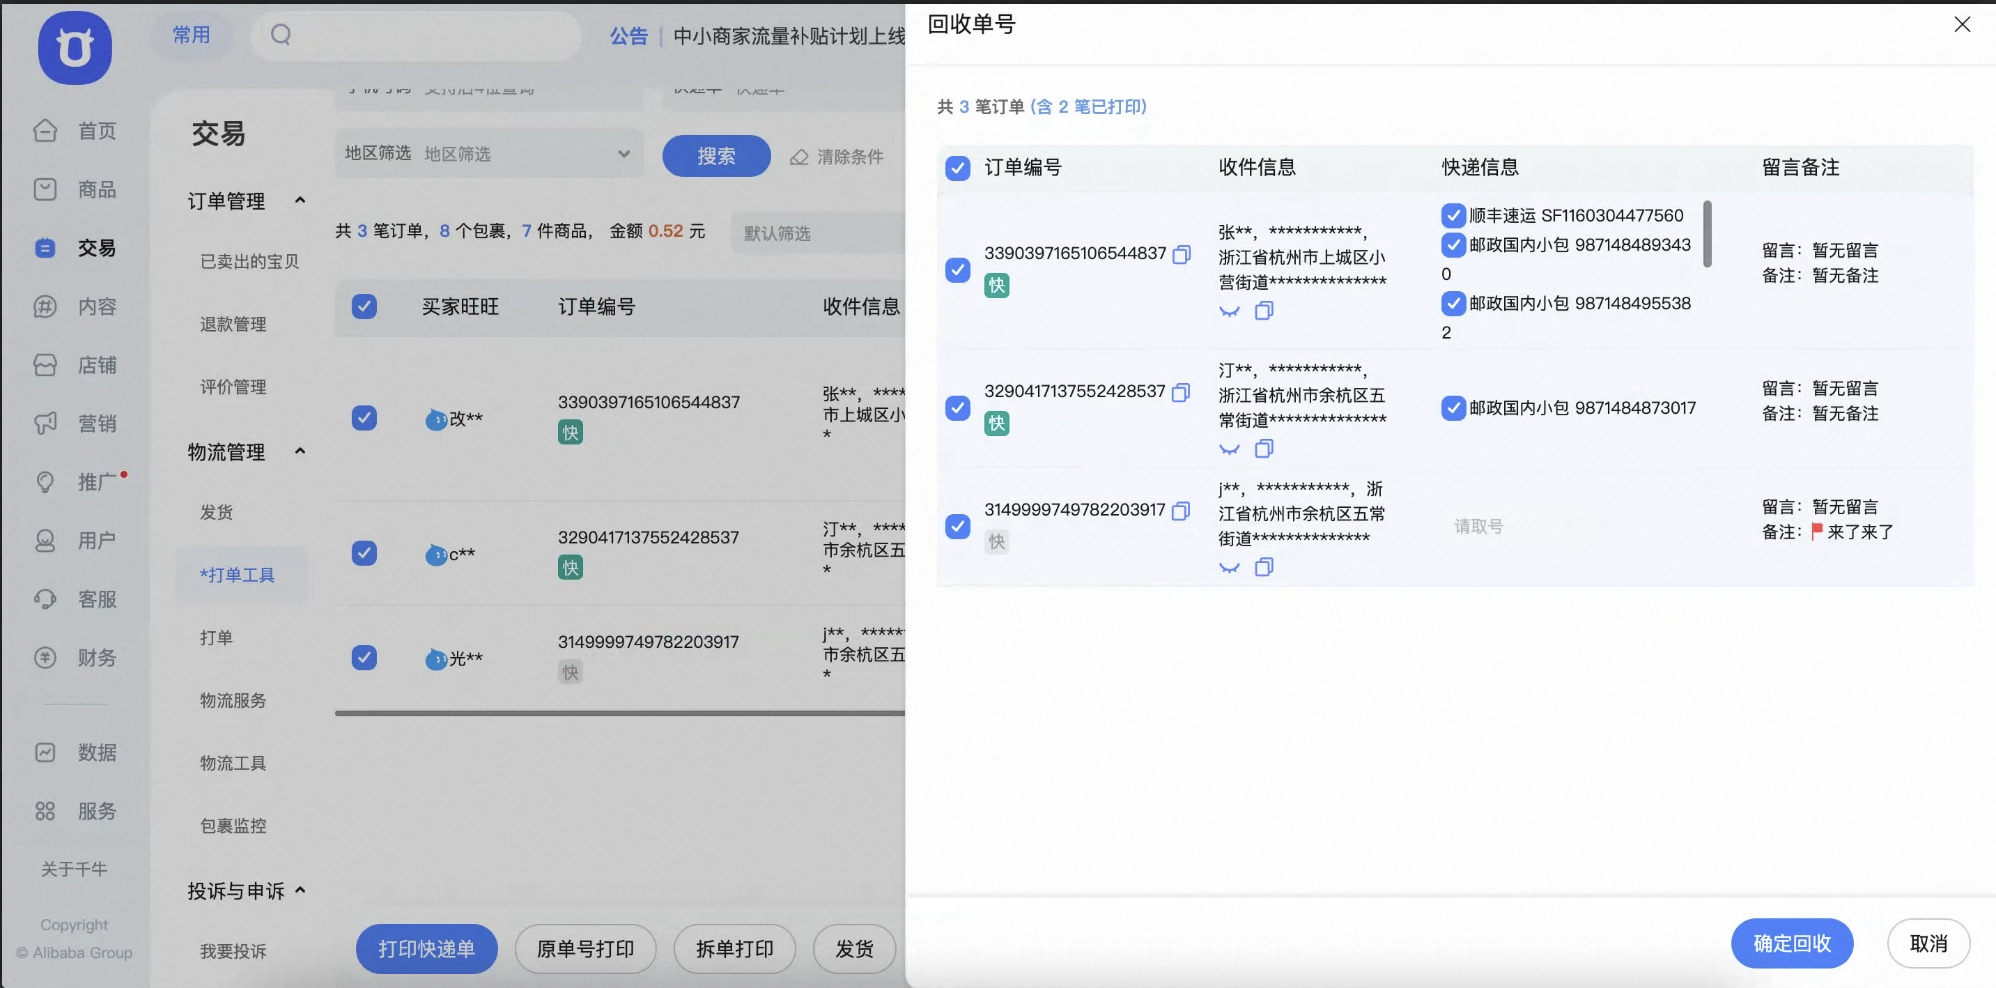Toggle select-all checkbox in dialog header
The width and height of the screenshot is (1996, 988).
(x=958, y=168)
